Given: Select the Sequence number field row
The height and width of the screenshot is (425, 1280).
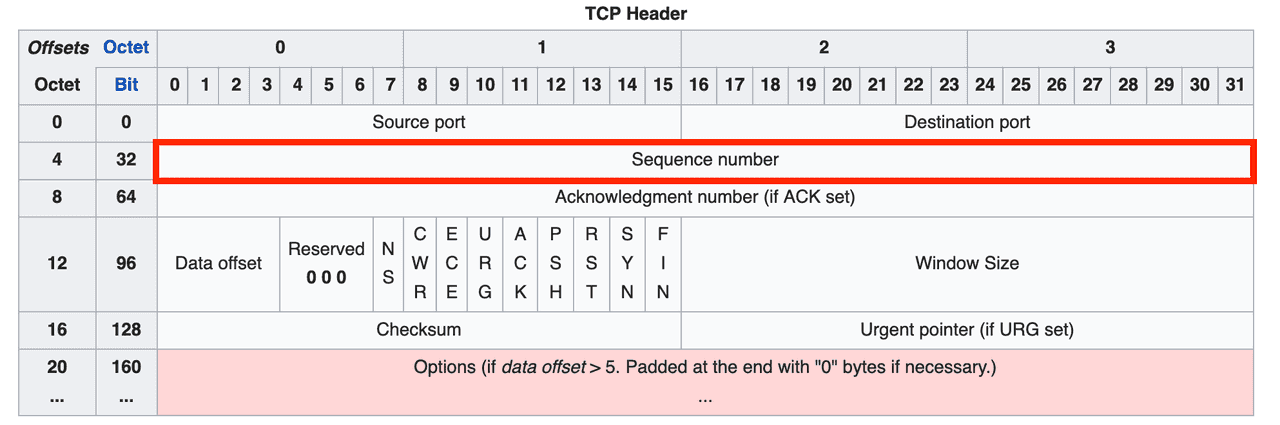Looking at the screenshot, I should click(x=704, y=160).
